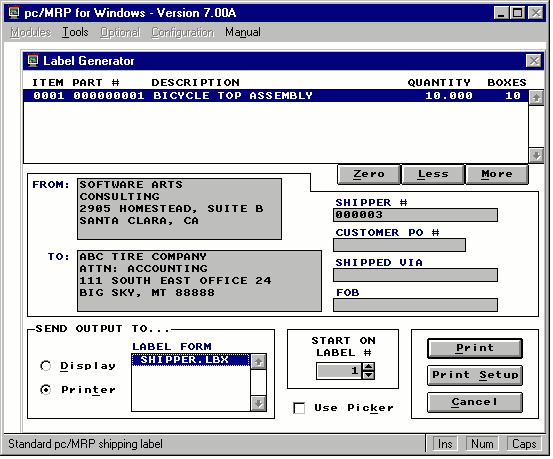Click the CUSTOMER PO # field
Viewport: 553px width, 459px height.
pos(400,245)
